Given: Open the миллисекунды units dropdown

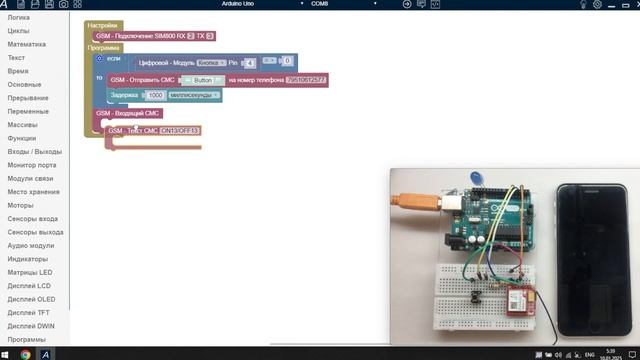Looking at the screenshot, I should tap(194, 95).
